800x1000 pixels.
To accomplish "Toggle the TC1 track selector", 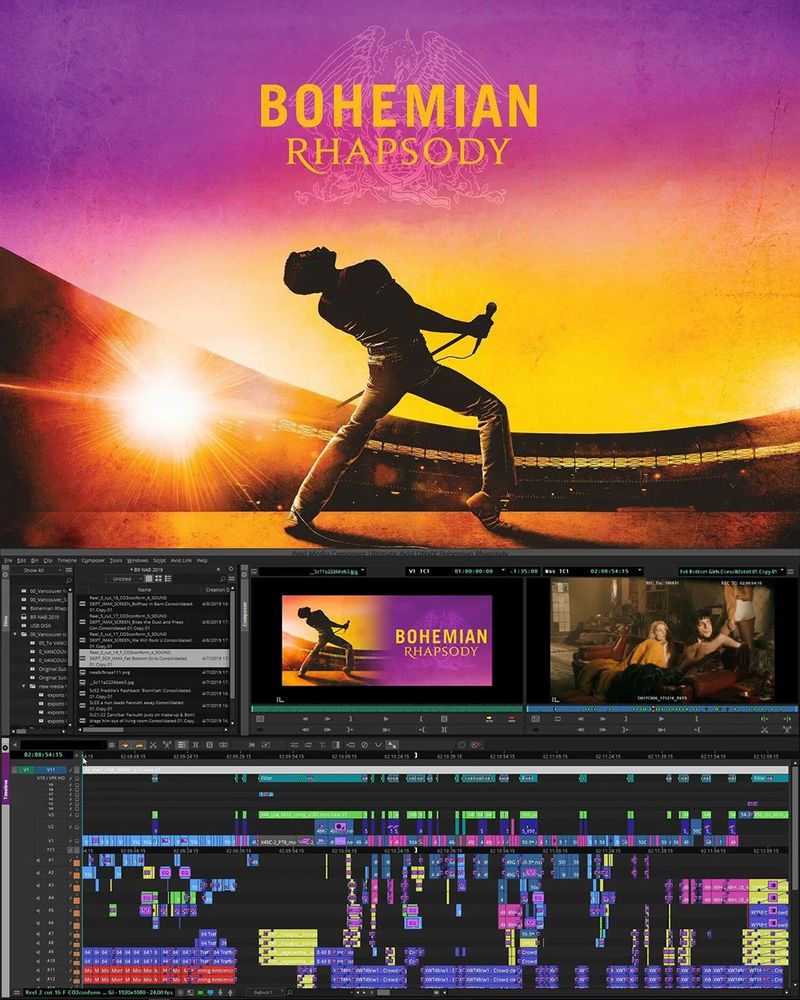I will (x=51, y=849).
